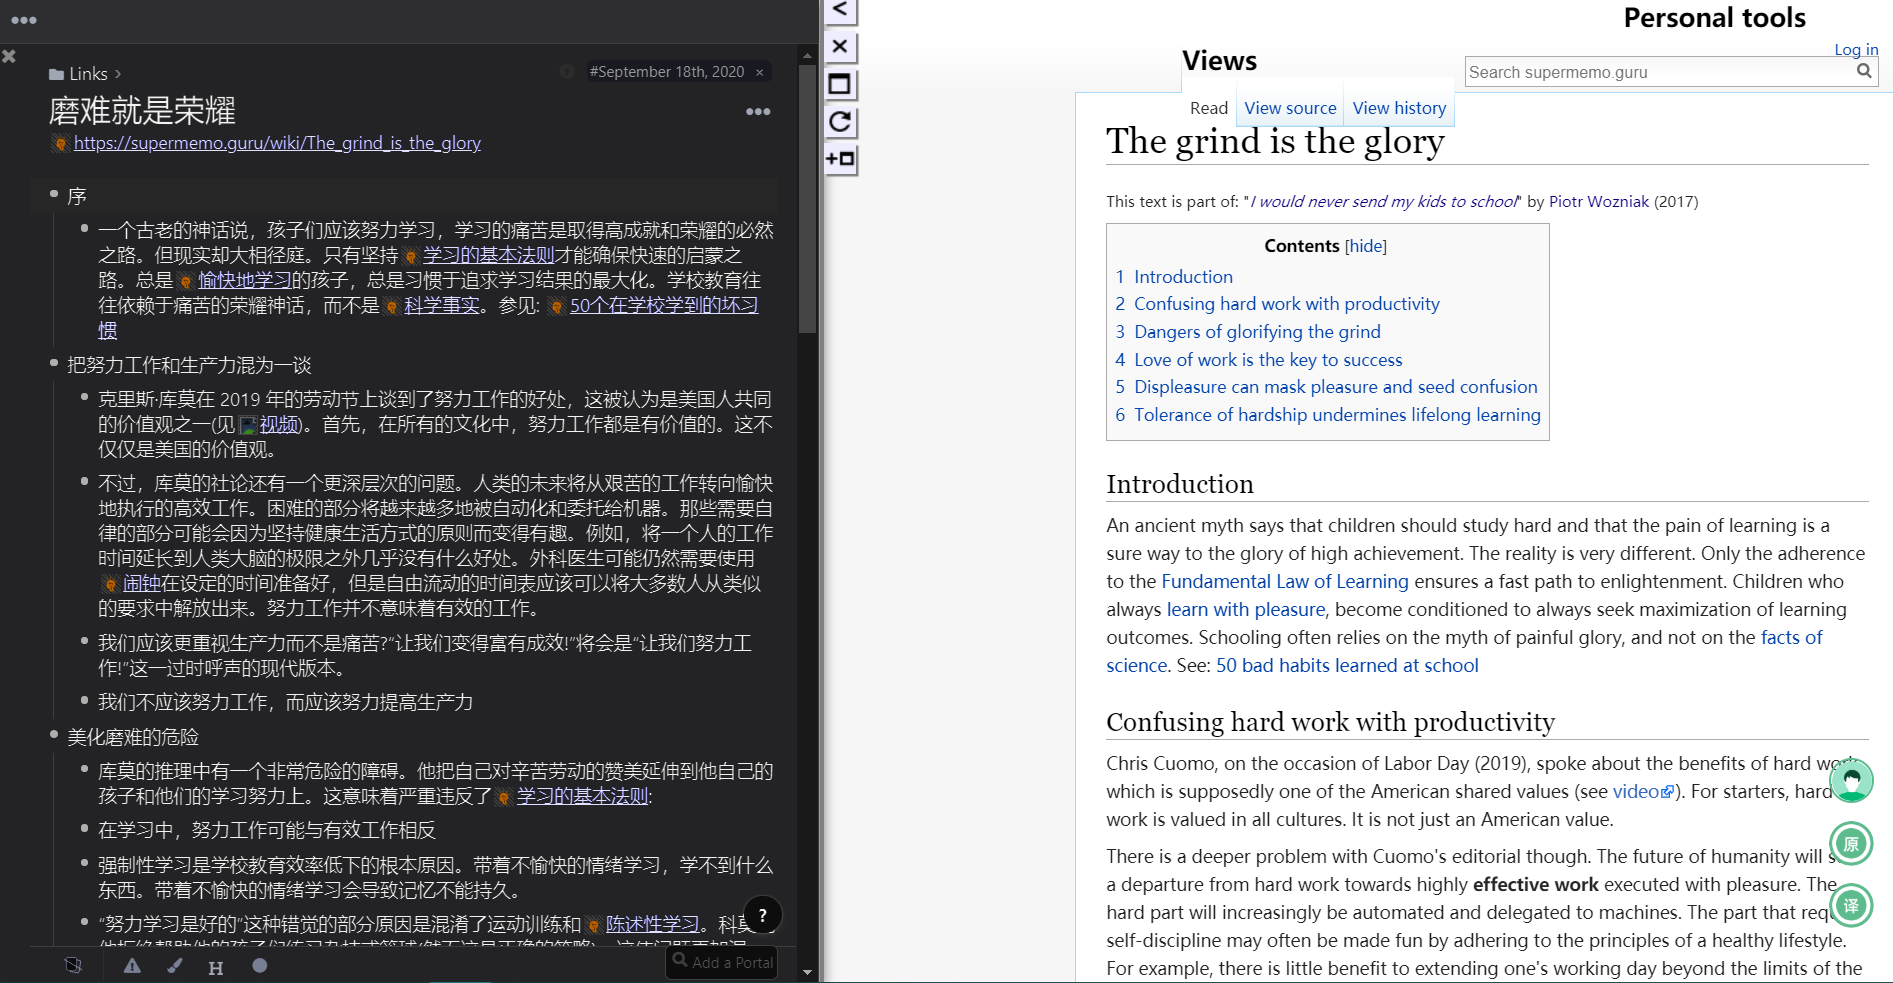This screenshot has width=1893, height=983.
Task: Click the #September 18th, 2020 tag
Action: click(667, 72)
